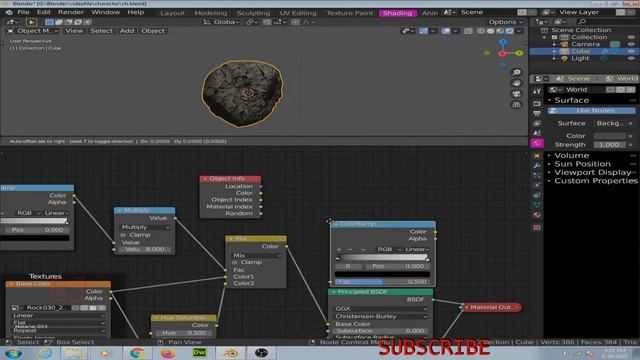Open GGX distribution dropdown in Principled BSDF

pyautogui.click(x=380, y=309)
